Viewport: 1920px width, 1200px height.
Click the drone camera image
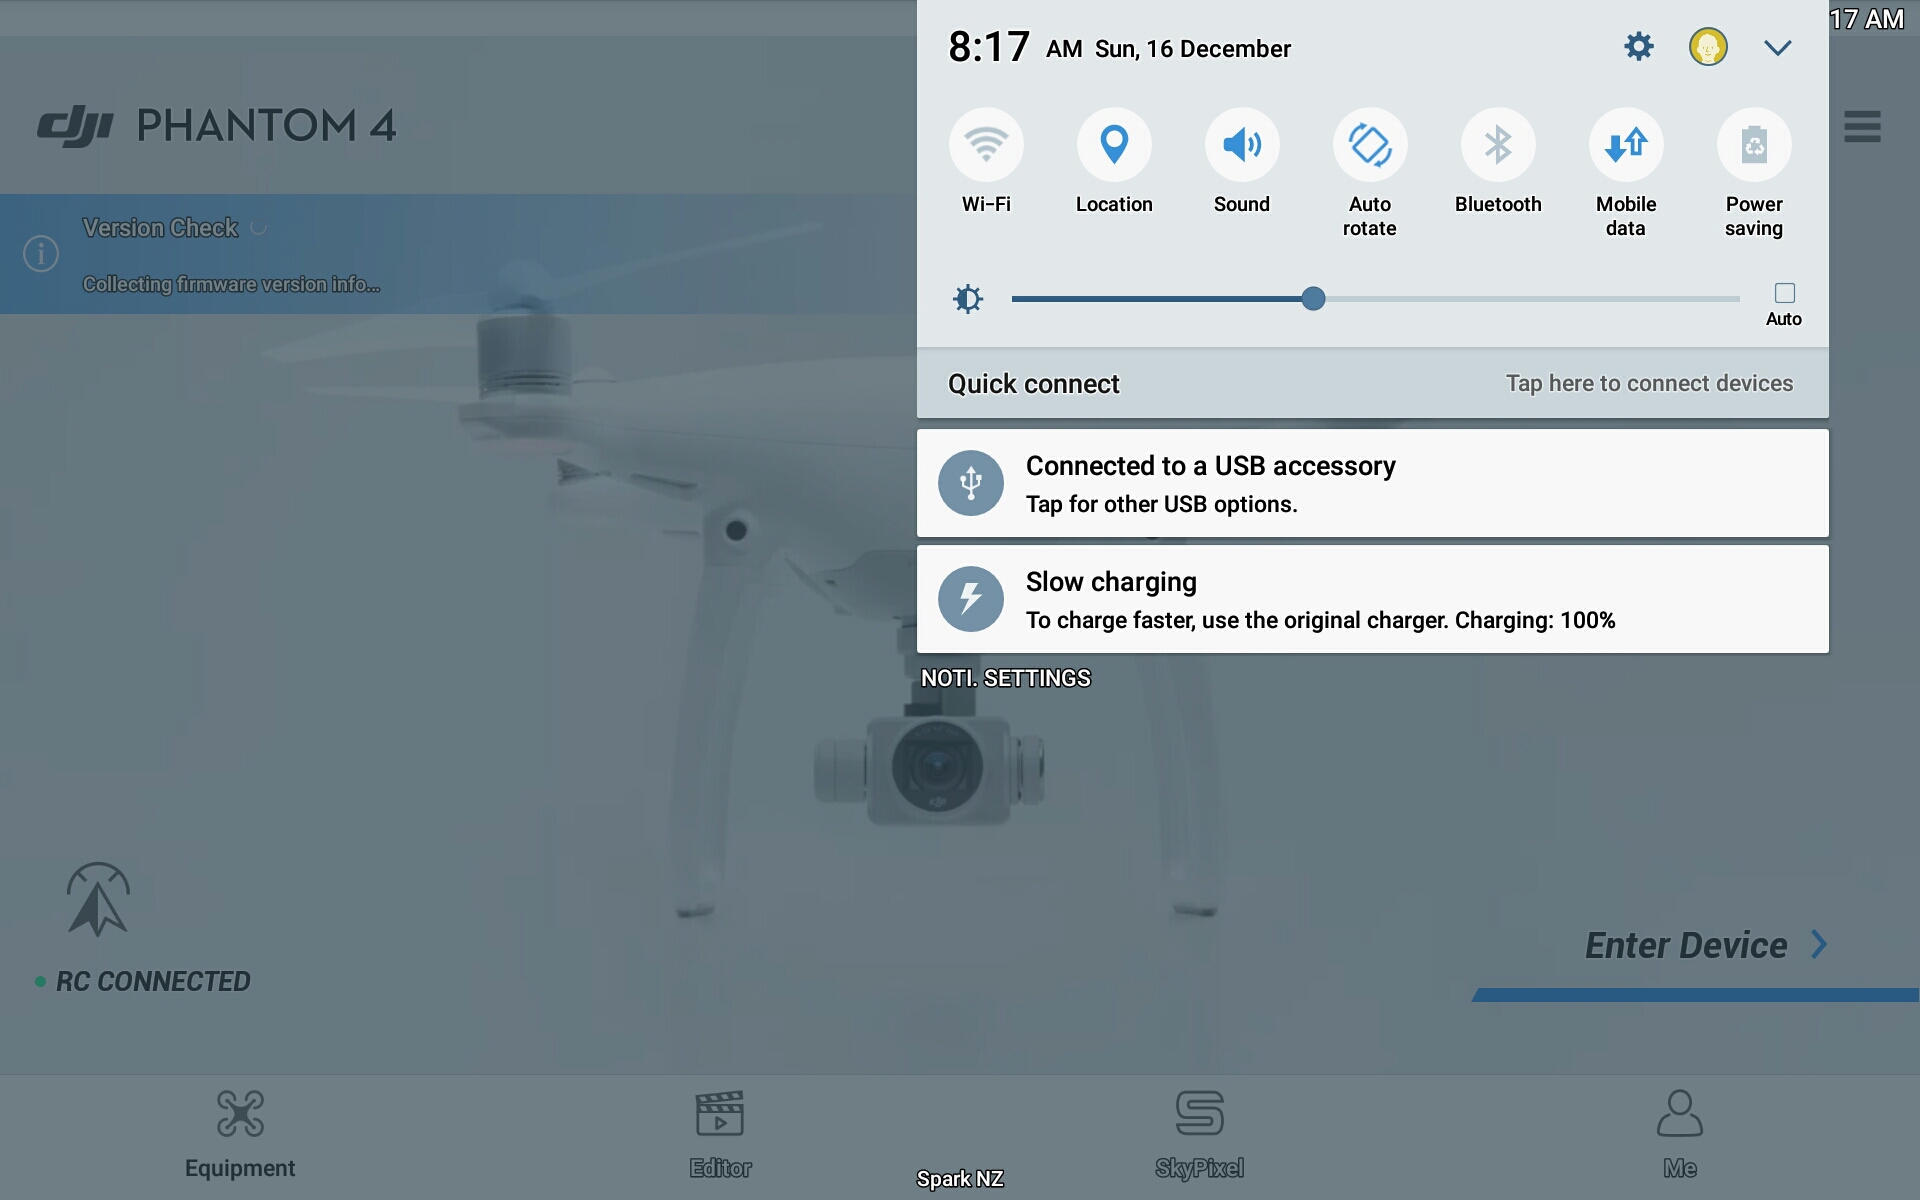click(930, 768)
